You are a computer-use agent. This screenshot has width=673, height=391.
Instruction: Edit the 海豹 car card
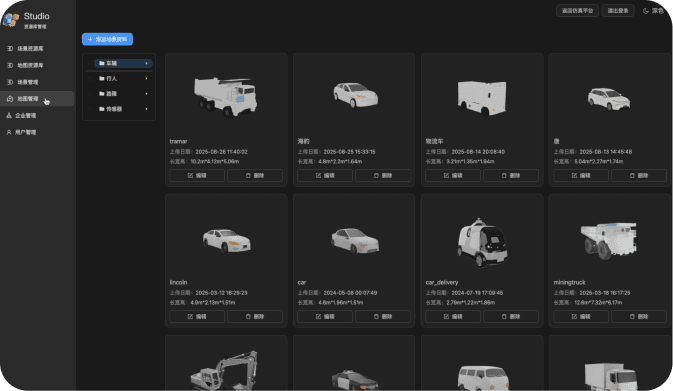coord(325,176)
